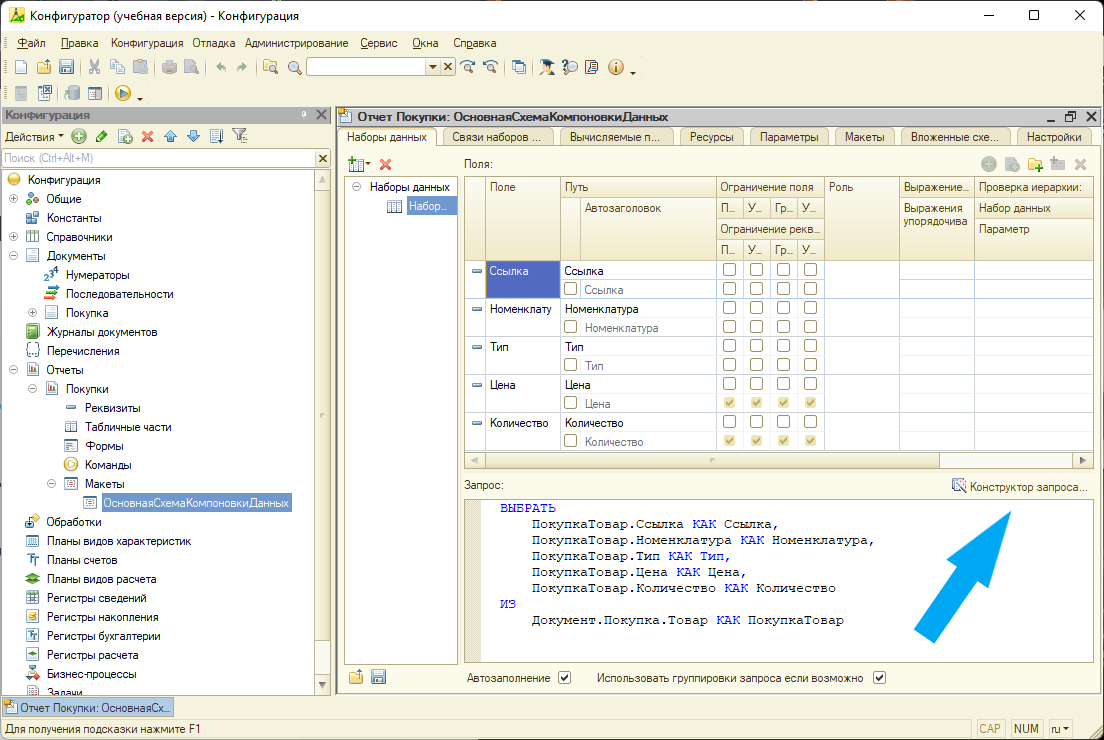The width and height of the screenshot is (1104, 740).
Task: Click the Цена field name cell
Action: 522,394
